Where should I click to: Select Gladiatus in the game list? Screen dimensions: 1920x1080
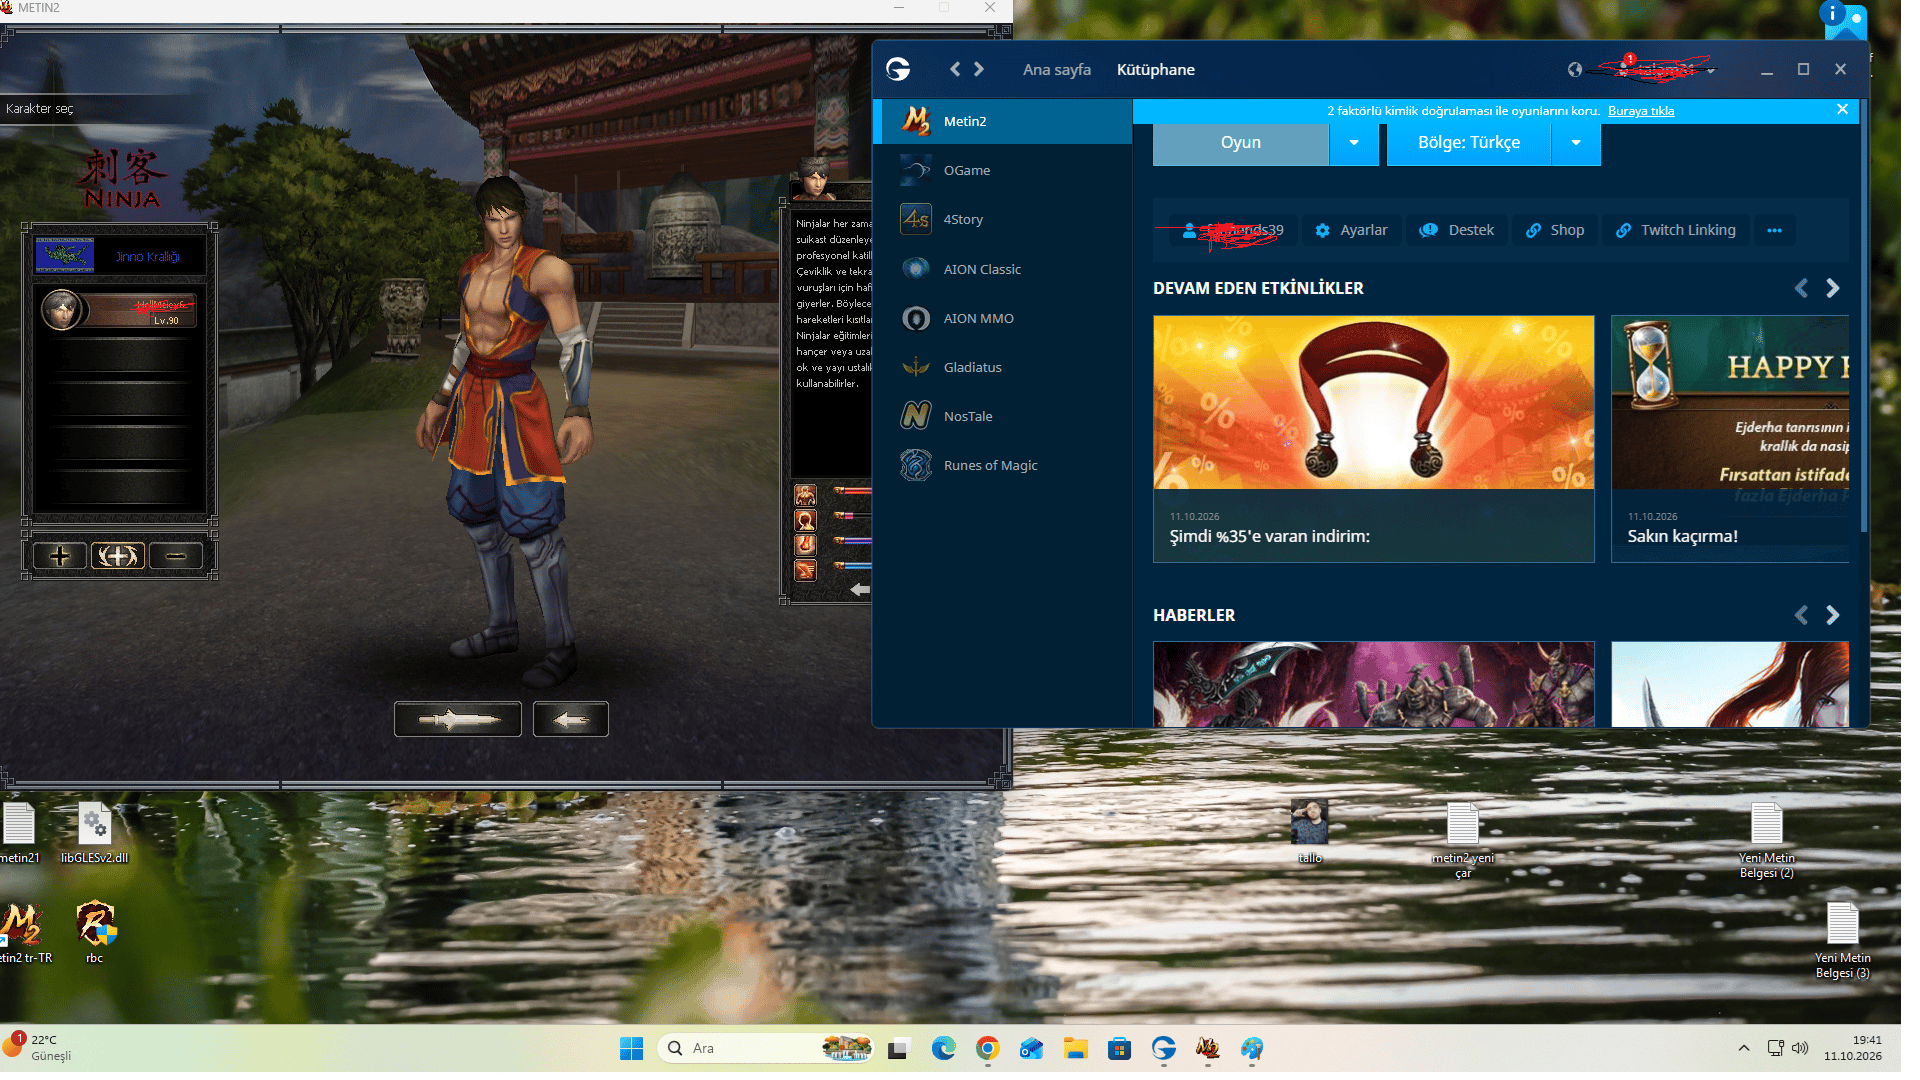1002,367
